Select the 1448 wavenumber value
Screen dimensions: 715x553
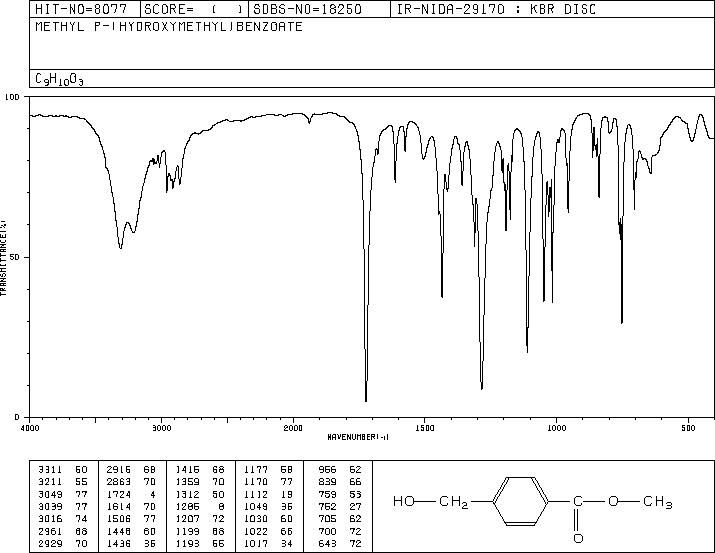(x=119, y=532)
